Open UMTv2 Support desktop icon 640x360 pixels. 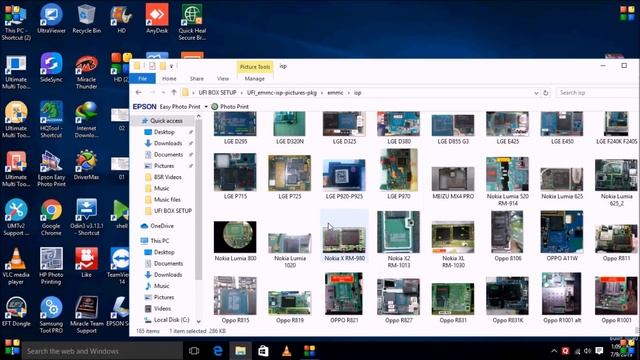coord(16,217)
